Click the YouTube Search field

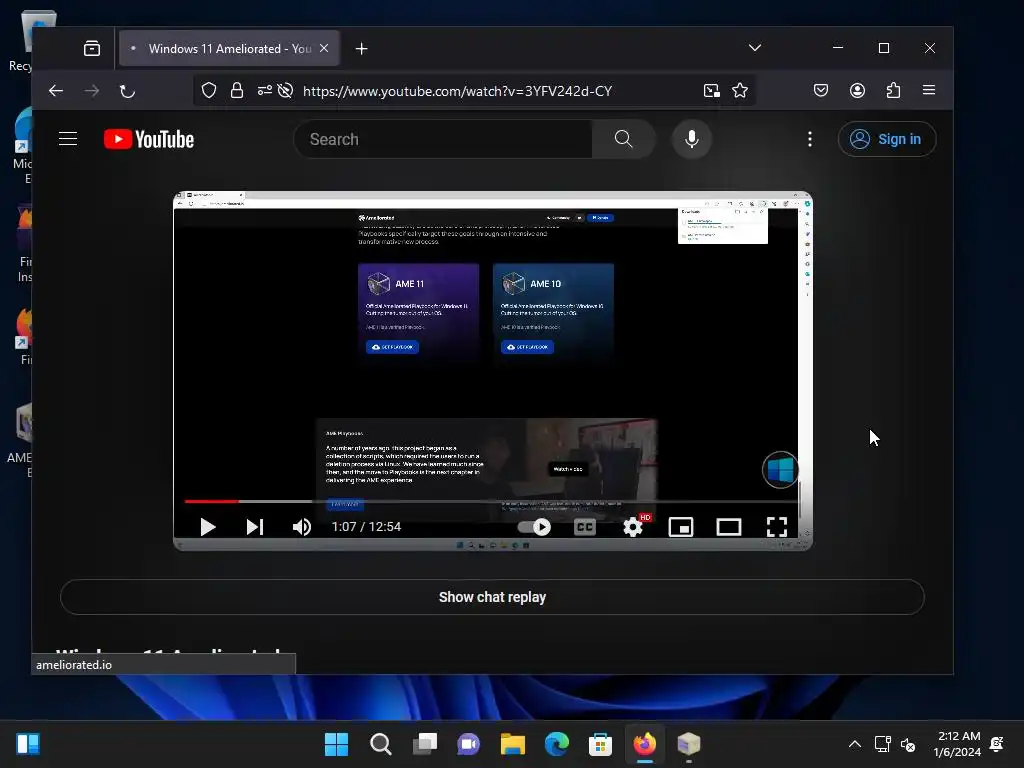443,139
